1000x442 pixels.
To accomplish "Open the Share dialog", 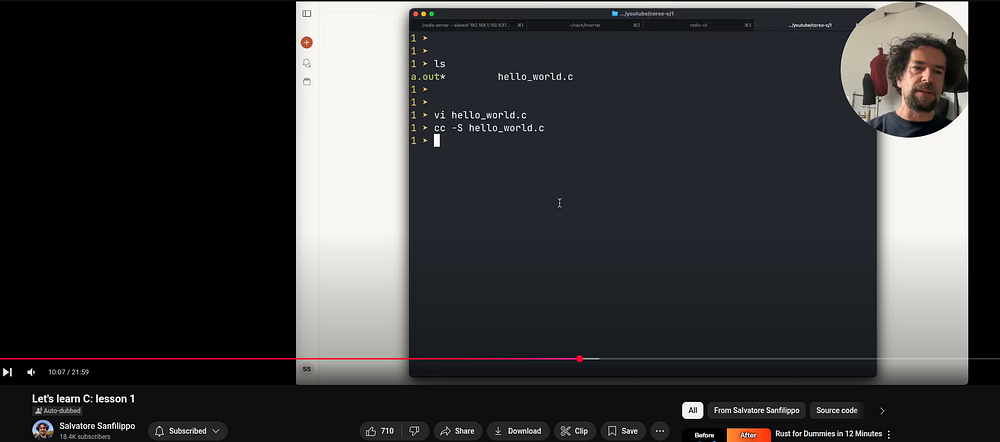I will click(x=457, y=431).
